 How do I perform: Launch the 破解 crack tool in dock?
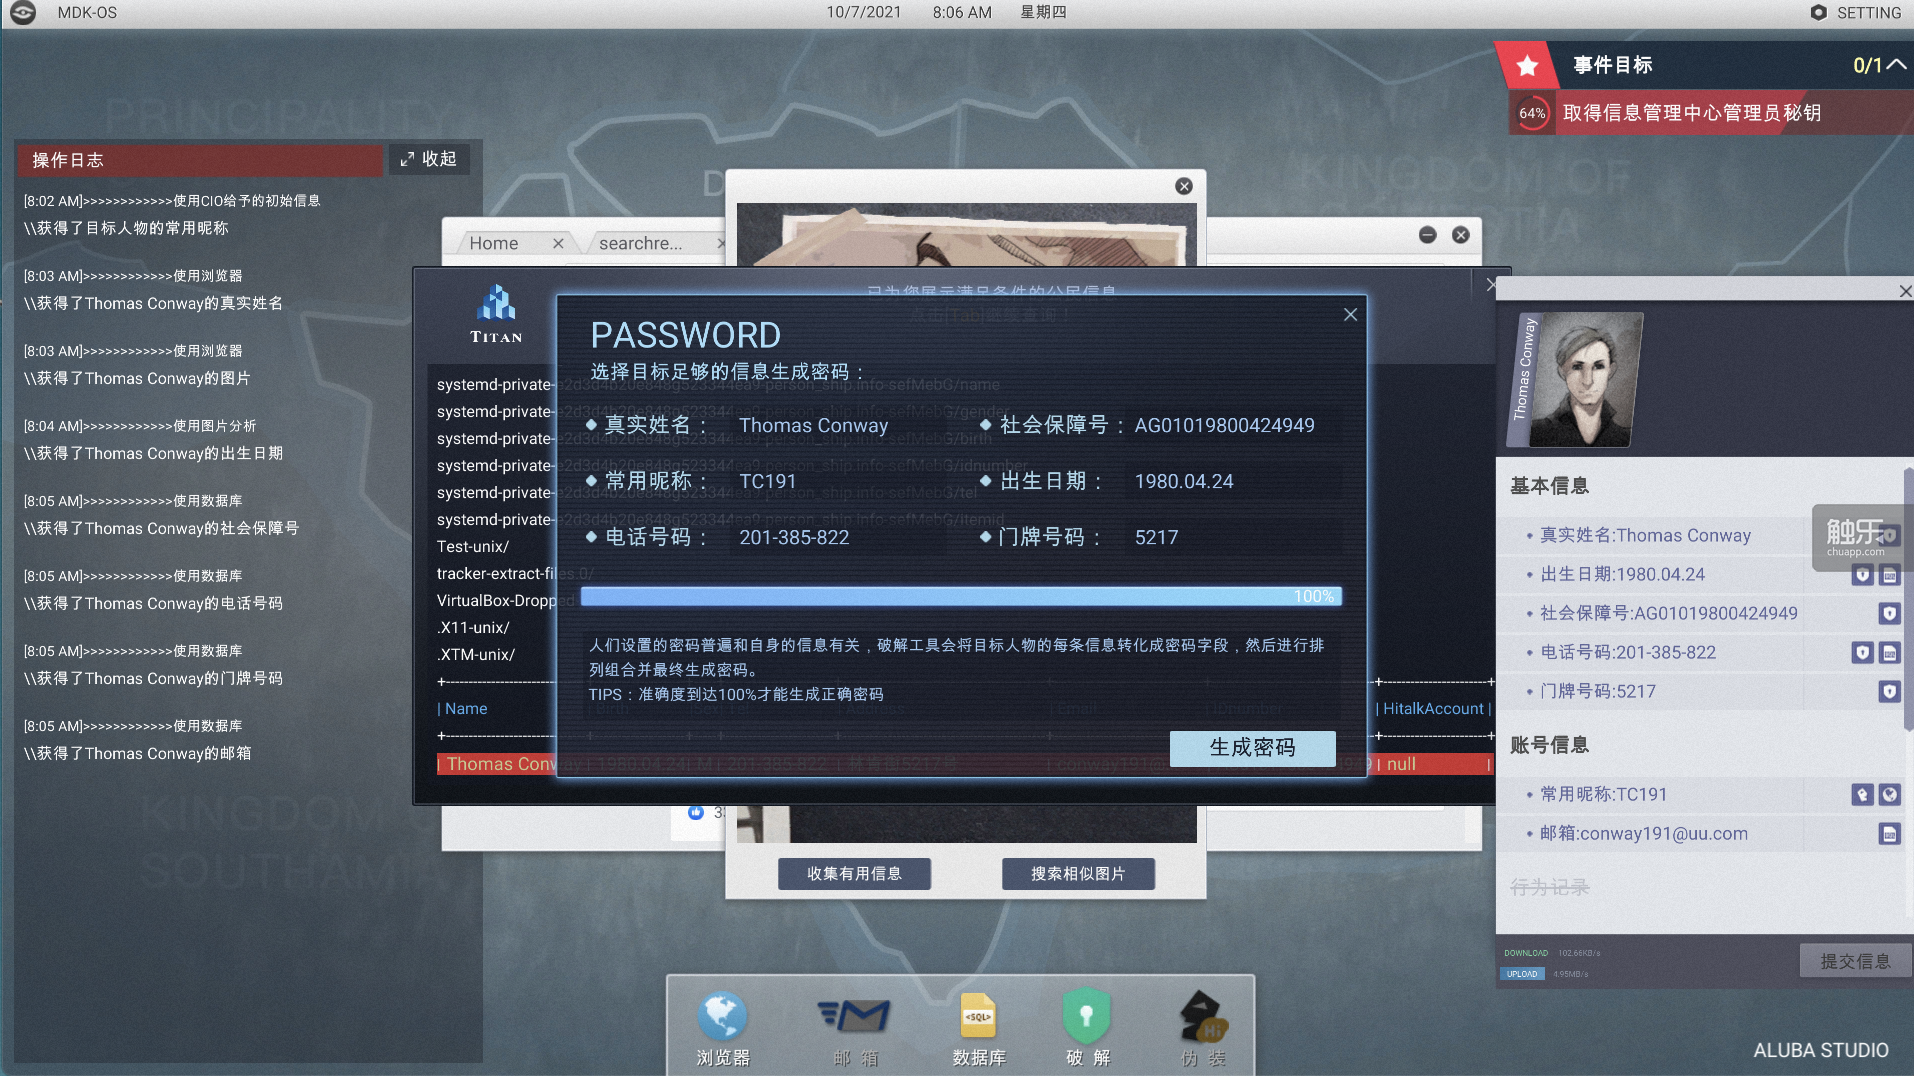(x=1087, y=1027)
